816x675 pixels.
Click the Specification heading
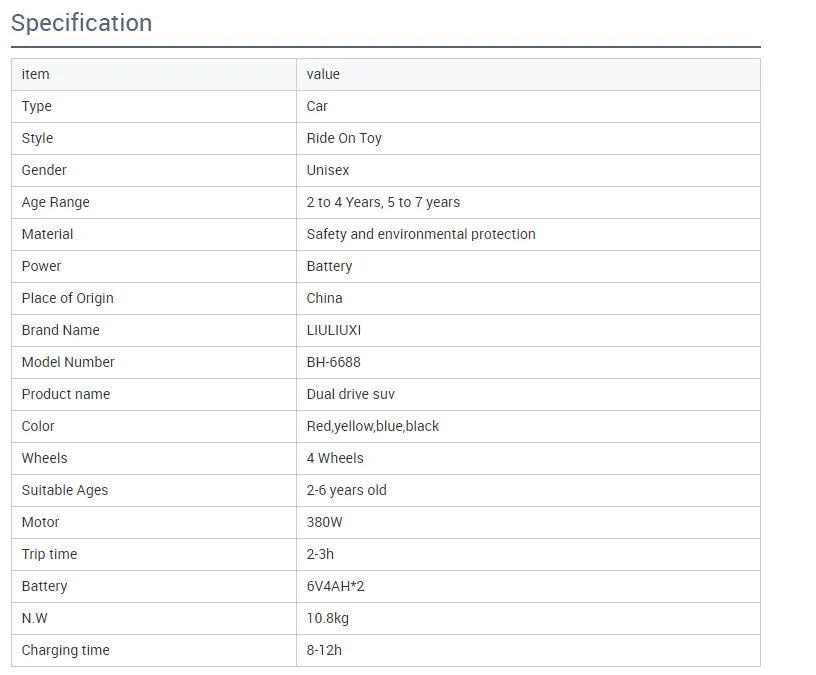(x=82, y=23)
